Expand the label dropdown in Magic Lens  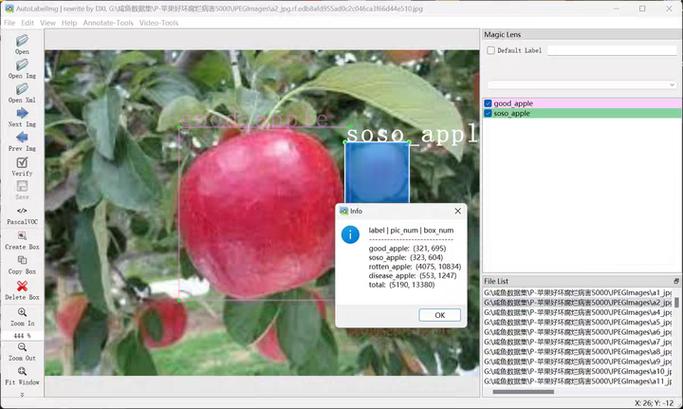(x=582, y=85)
